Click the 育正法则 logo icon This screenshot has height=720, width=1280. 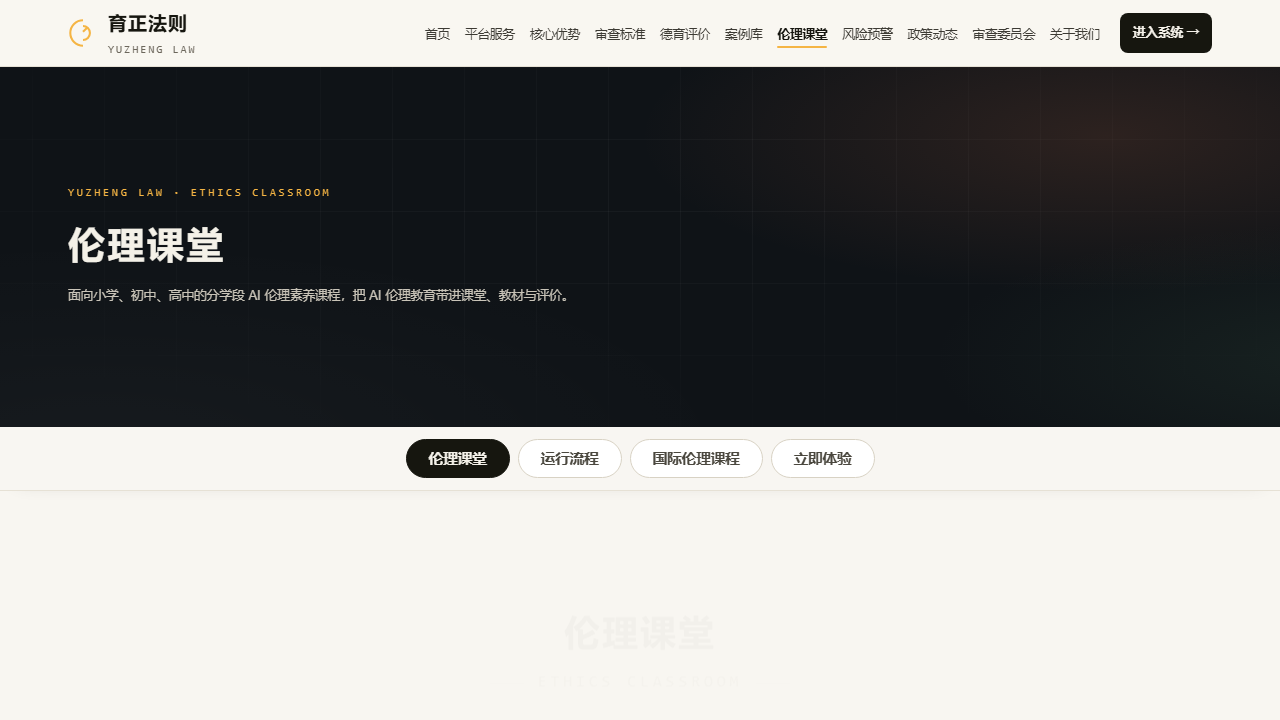click(80, 33)
